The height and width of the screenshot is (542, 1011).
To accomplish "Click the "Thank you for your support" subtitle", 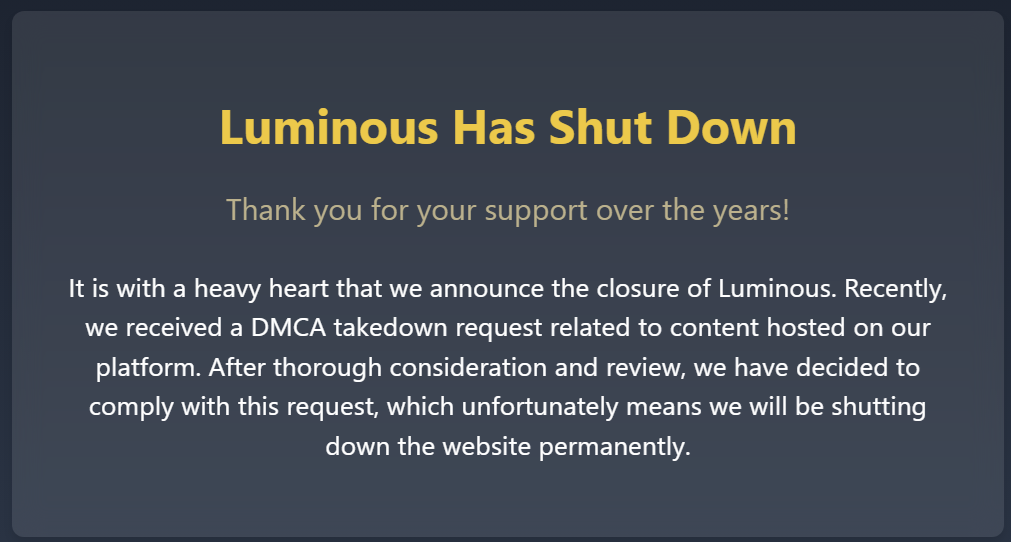I will [x=508, y=211].
